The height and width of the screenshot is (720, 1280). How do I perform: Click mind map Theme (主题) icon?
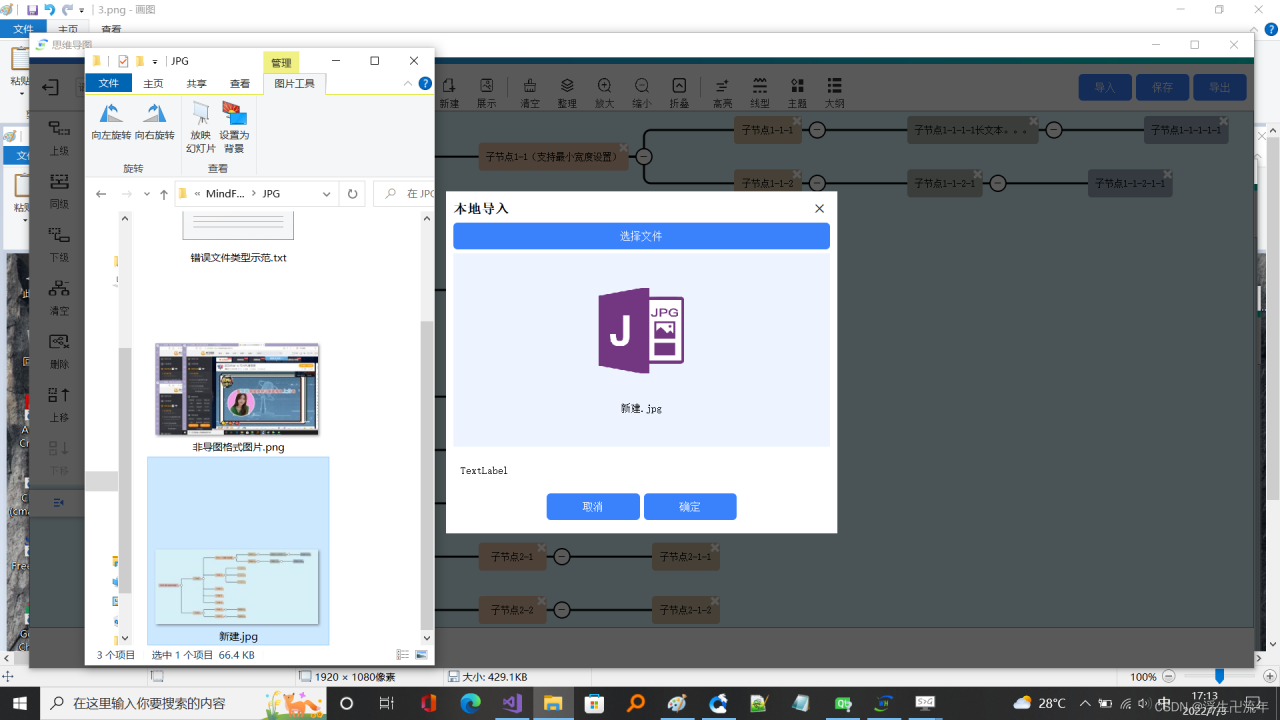tap(797, 93)
